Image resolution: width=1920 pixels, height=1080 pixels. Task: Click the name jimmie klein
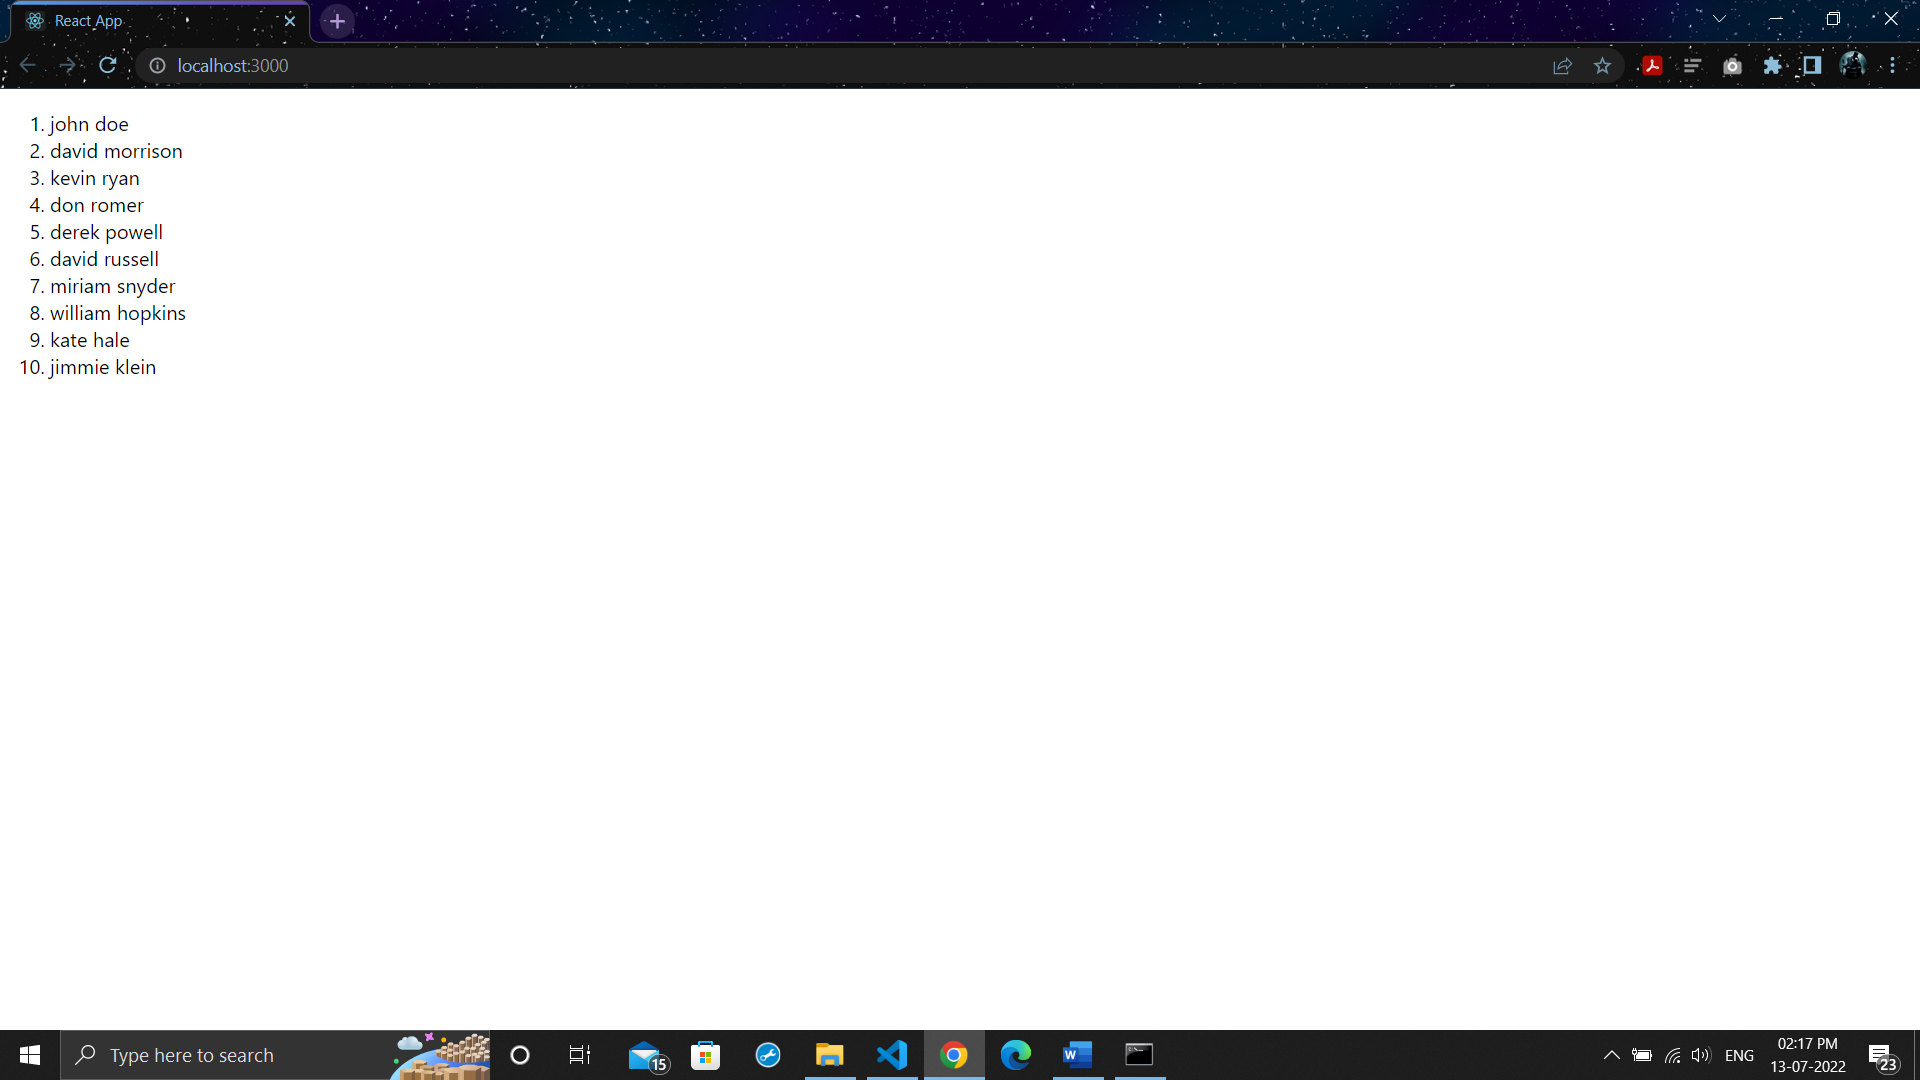(x=103, y=367)
